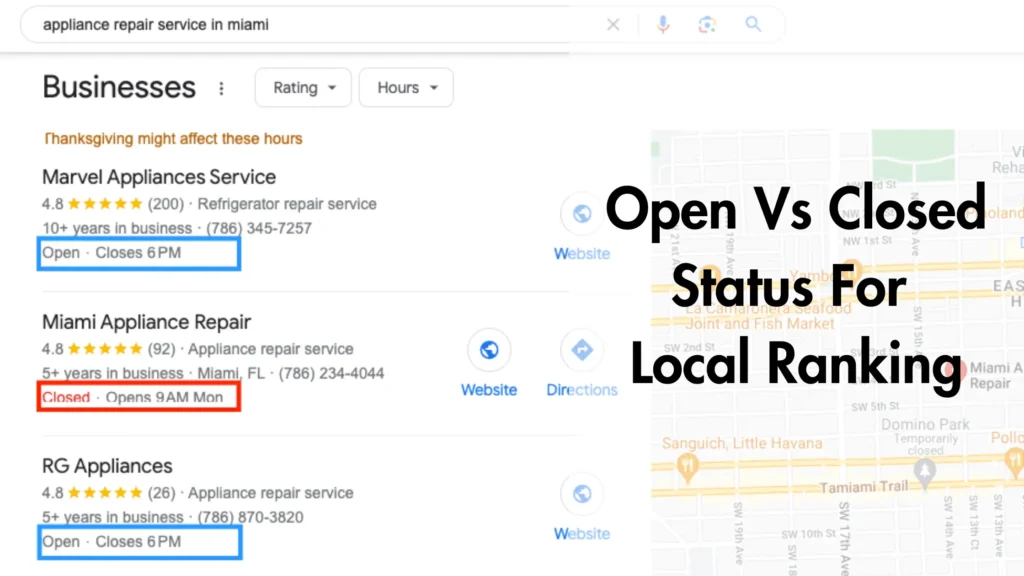This screenshot has height=576, width=1024.
Task: Open Marvel Appliances Service website globe icon
Action: [x=582, y=214]
